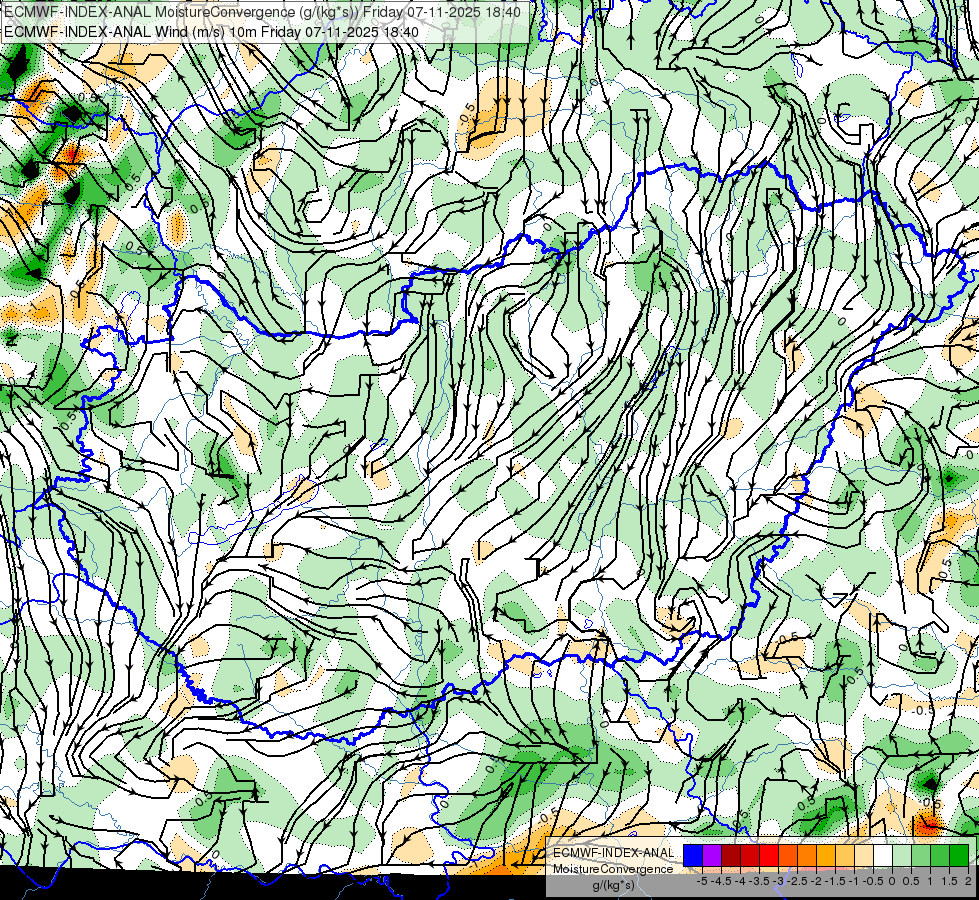979x900 pixels.
Task: Click the -4.5 tick label on the legend
Action: click(x=721, y=881)
